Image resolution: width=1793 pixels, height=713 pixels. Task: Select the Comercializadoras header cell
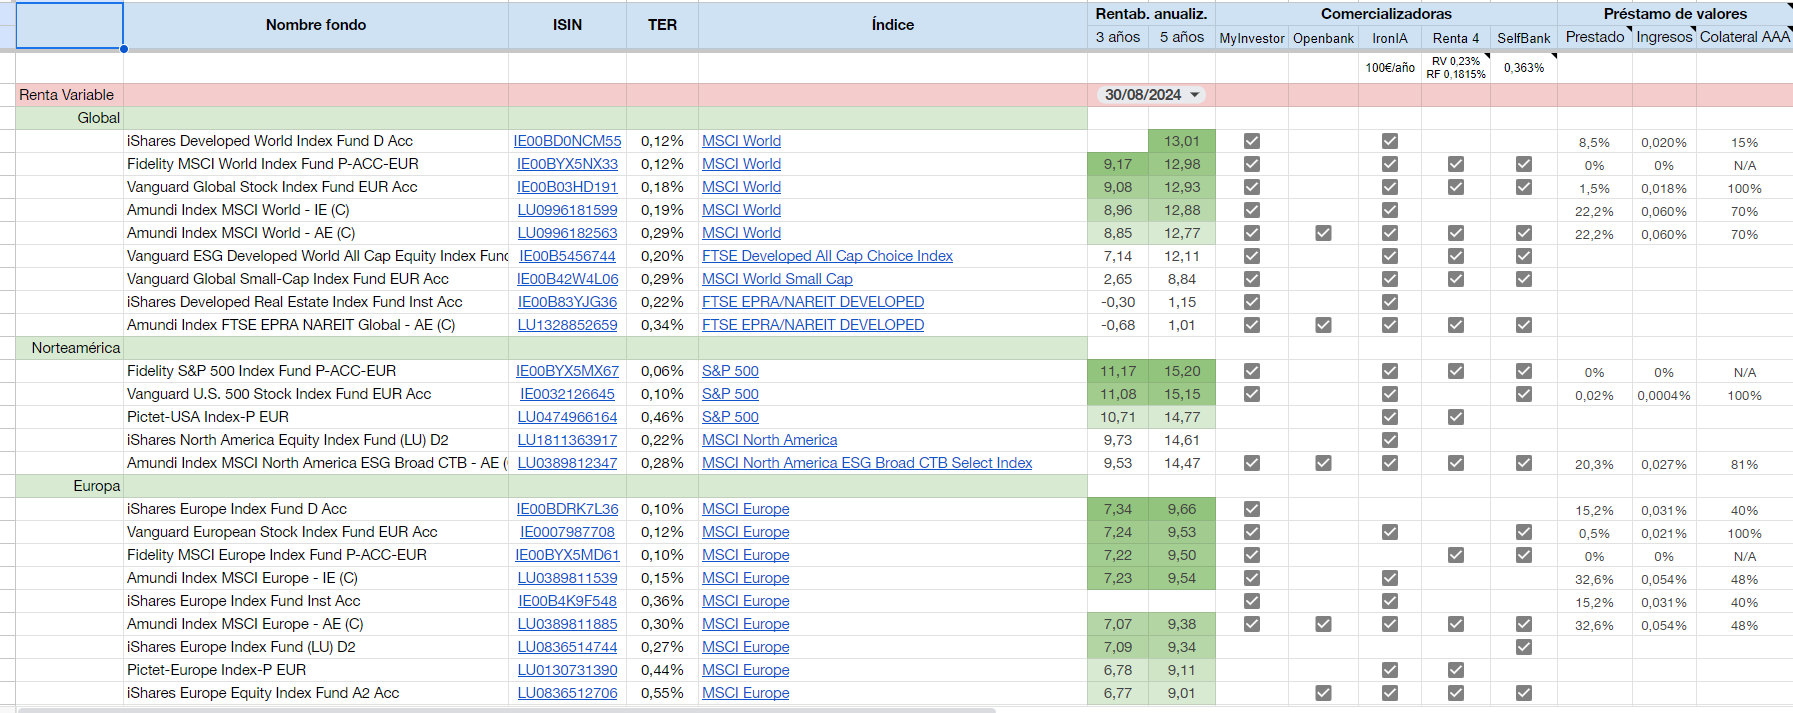pyautogui.click(x=1386, y=14)
